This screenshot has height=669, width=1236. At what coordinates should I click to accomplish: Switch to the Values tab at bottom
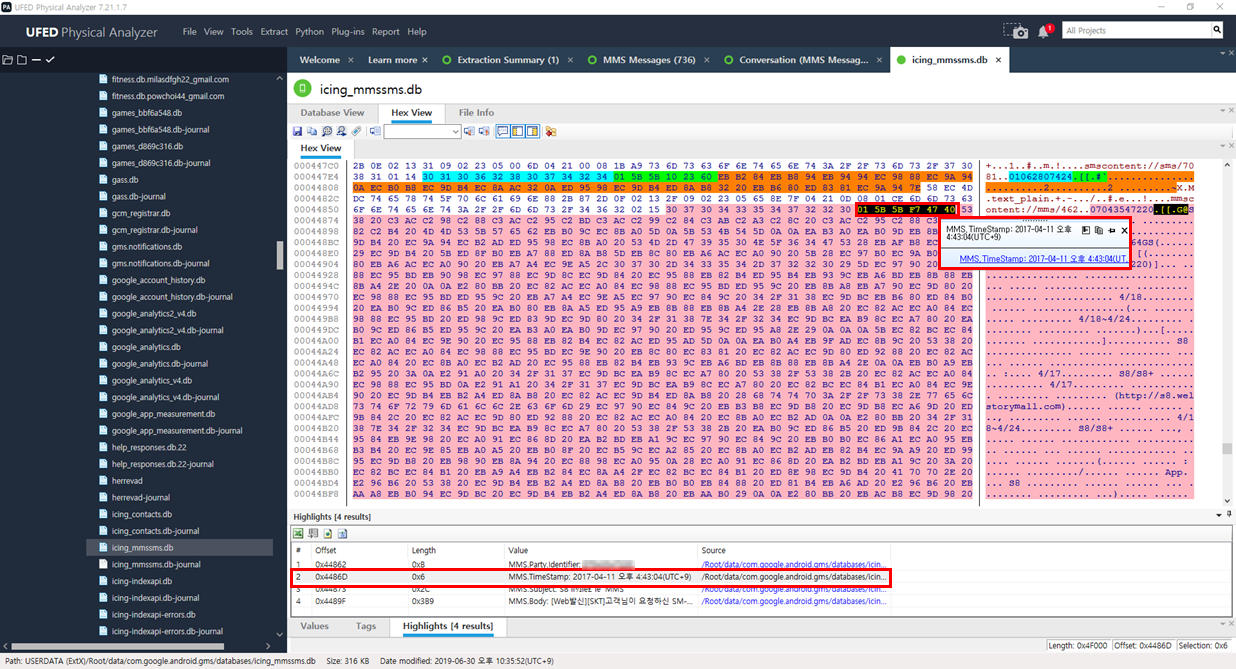(x=314, y=626)
